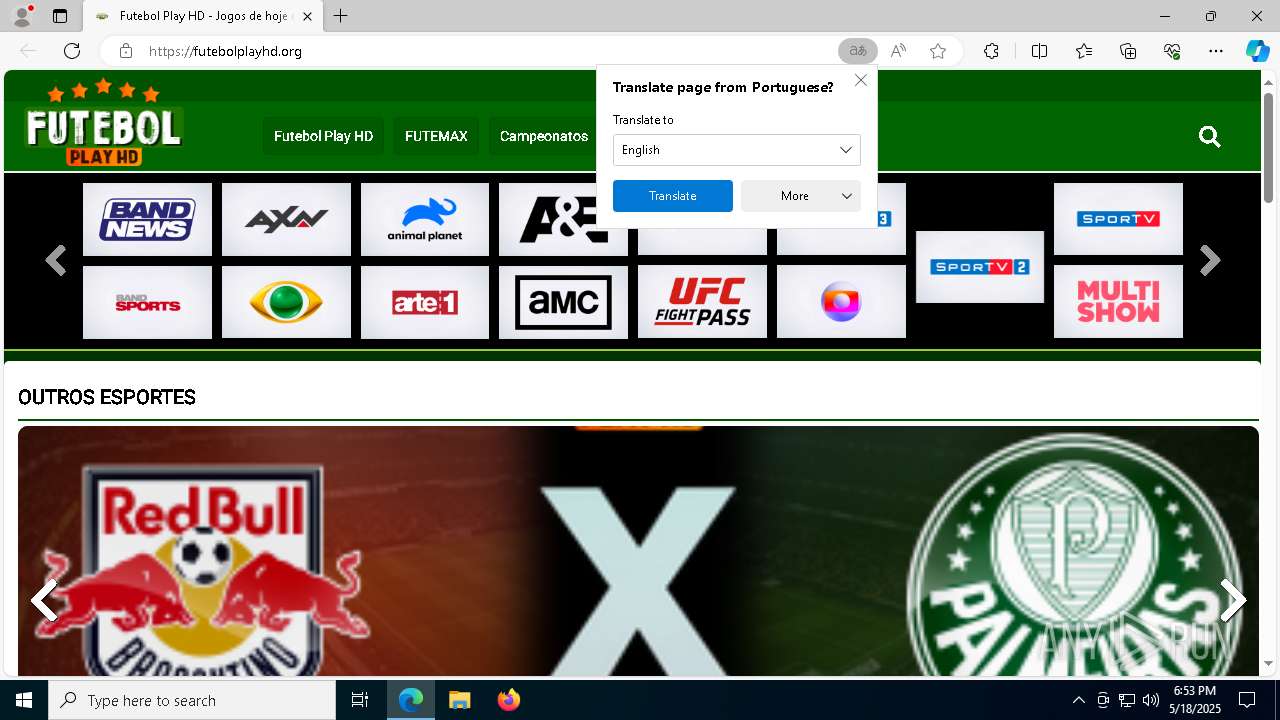The width and height of the screenshot is (1280, 720).
Task: Open the Favorites list icon
Action: [x=1084, y=51]
